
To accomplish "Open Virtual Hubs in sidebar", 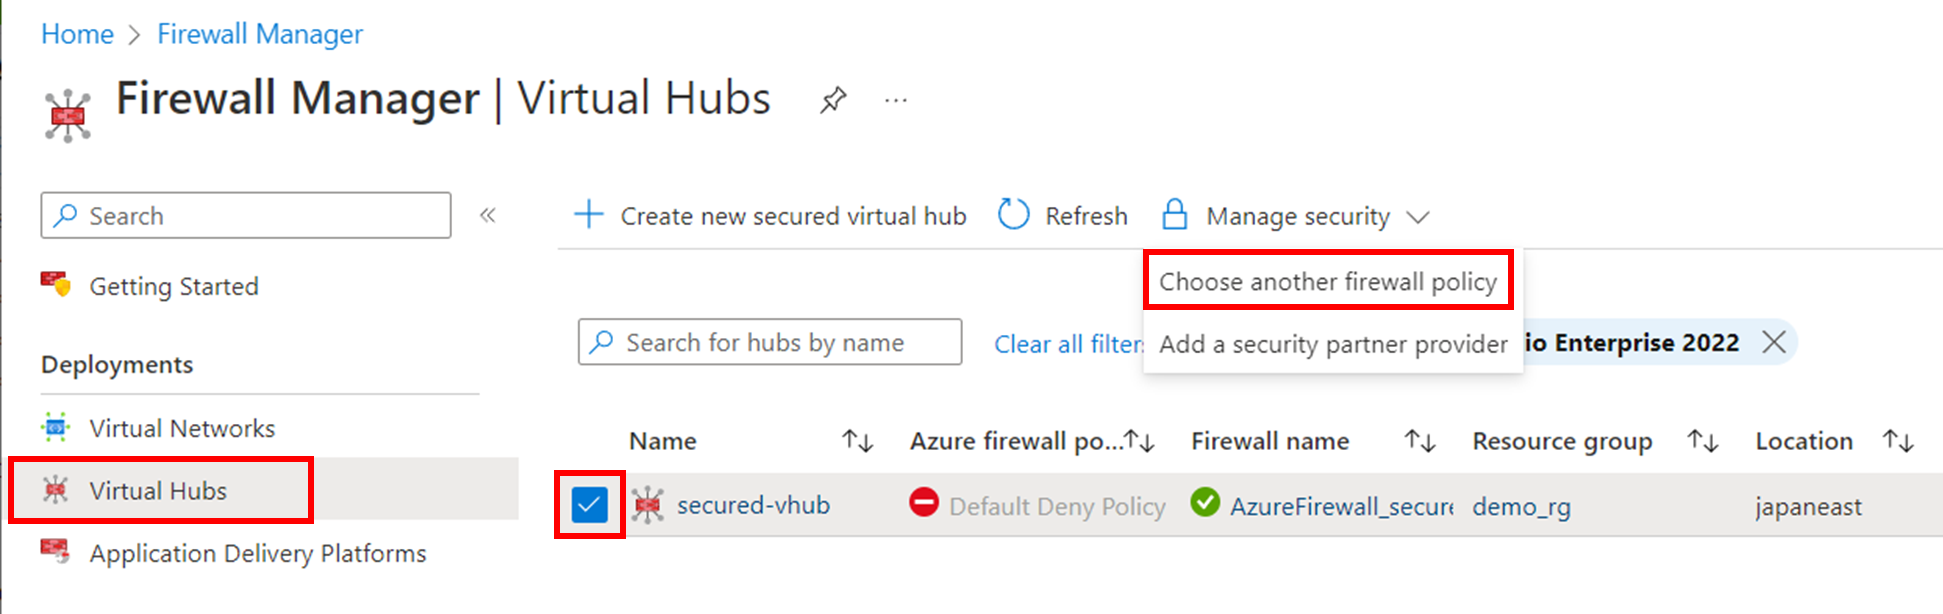I will pos(158,491).
